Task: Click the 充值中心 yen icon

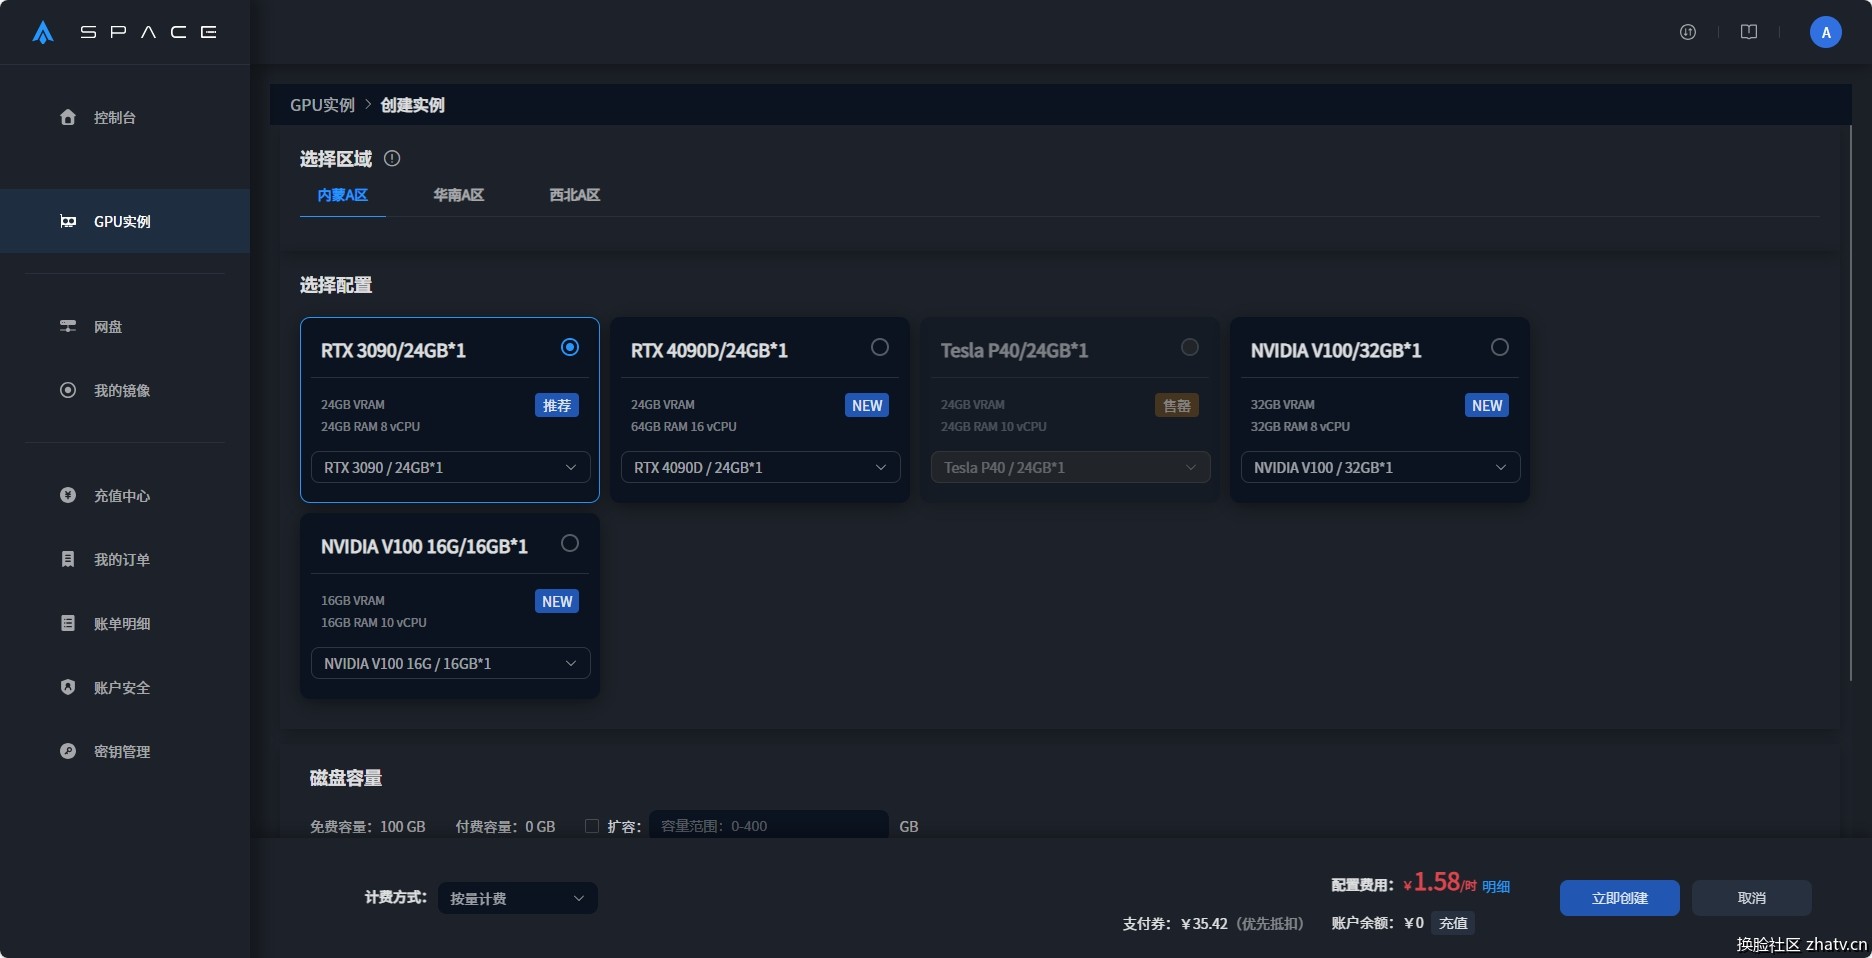Action: pos(68,495)
